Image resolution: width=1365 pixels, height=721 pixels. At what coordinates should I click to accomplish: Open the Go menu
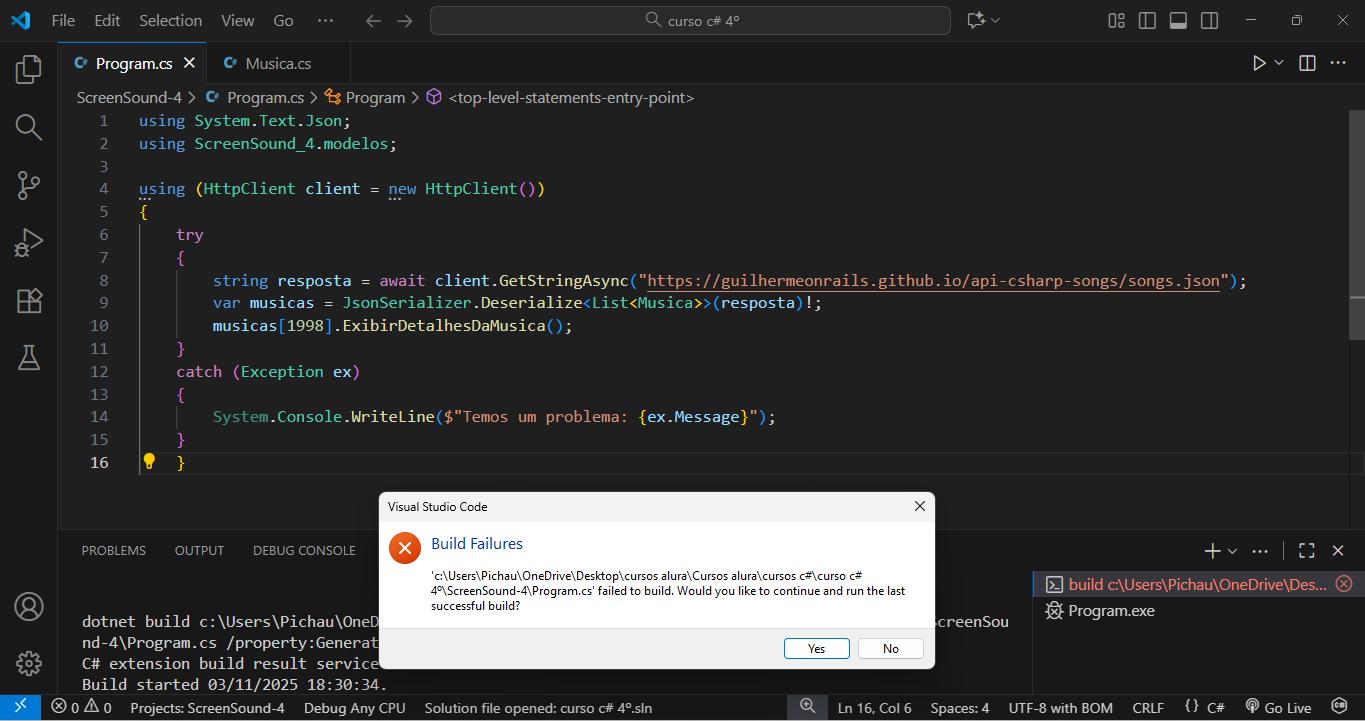click(283, 20)
